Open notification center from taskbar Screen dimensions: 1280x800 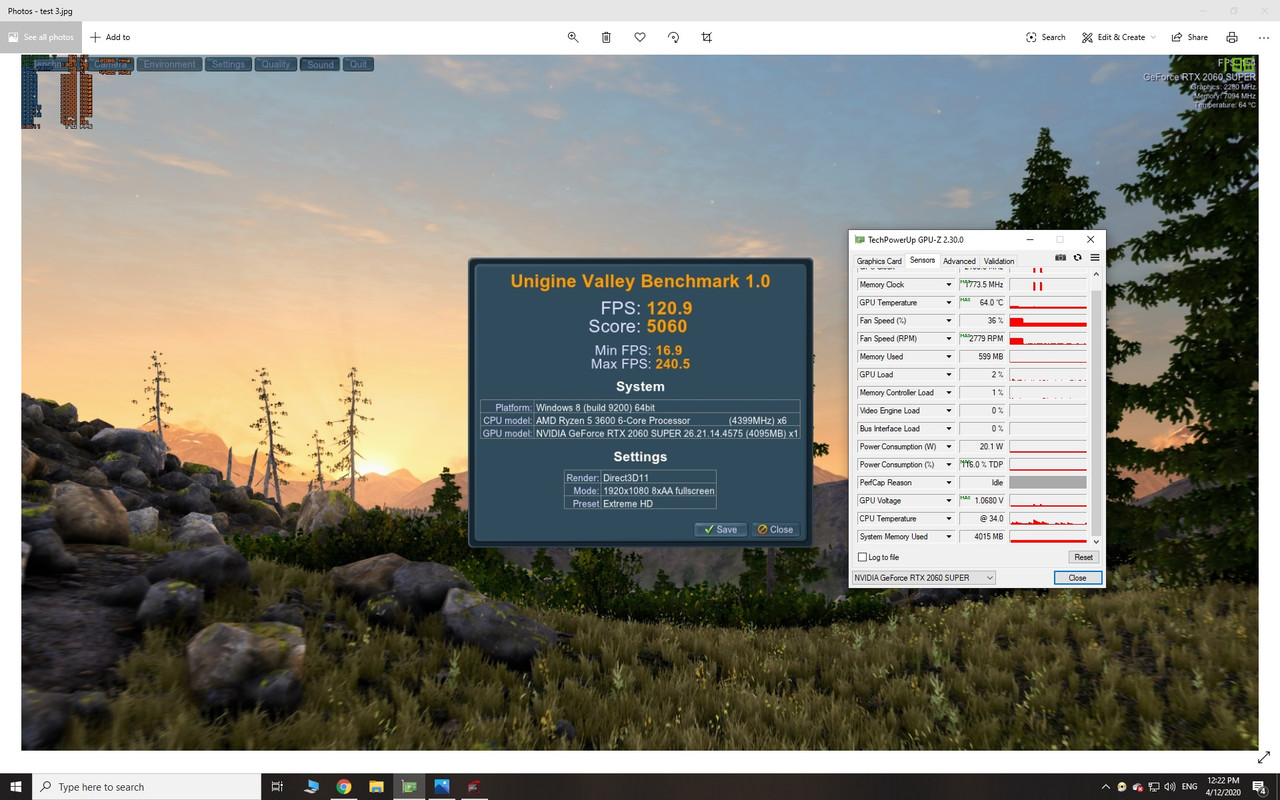pos(1259,786)
